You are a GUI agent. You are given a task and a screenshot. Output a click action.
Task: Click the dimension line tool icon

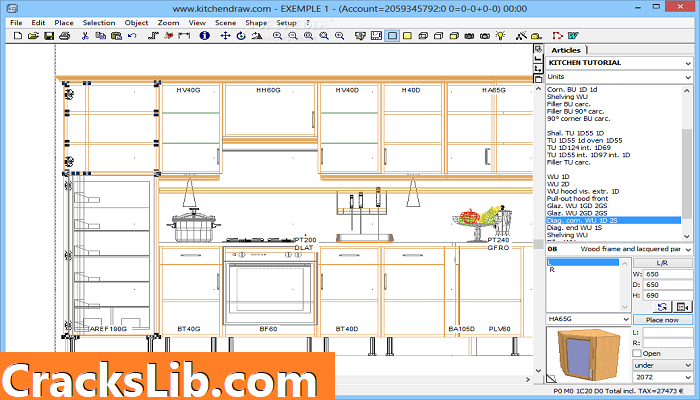click(184, 36)
